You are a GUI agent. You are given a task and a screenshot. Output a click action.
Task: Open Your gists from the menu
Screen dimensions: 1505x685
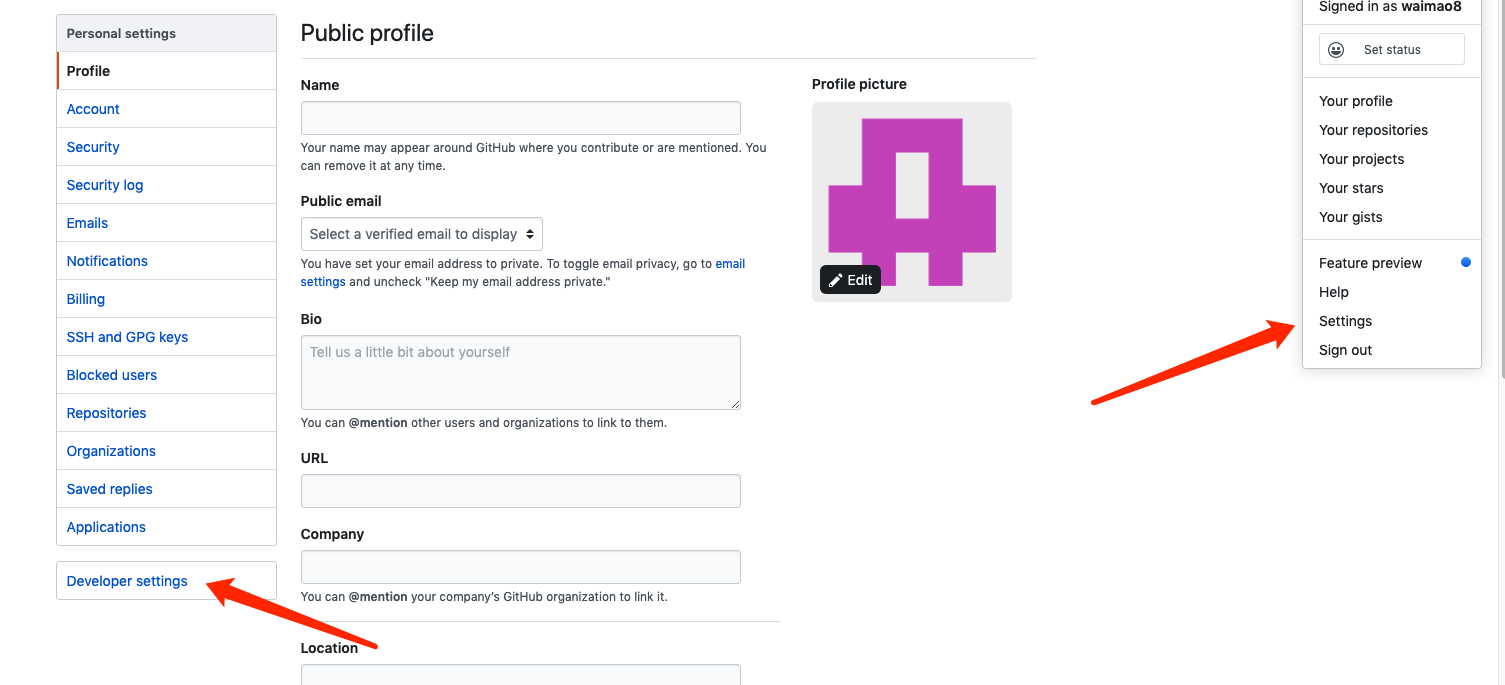1350,217
